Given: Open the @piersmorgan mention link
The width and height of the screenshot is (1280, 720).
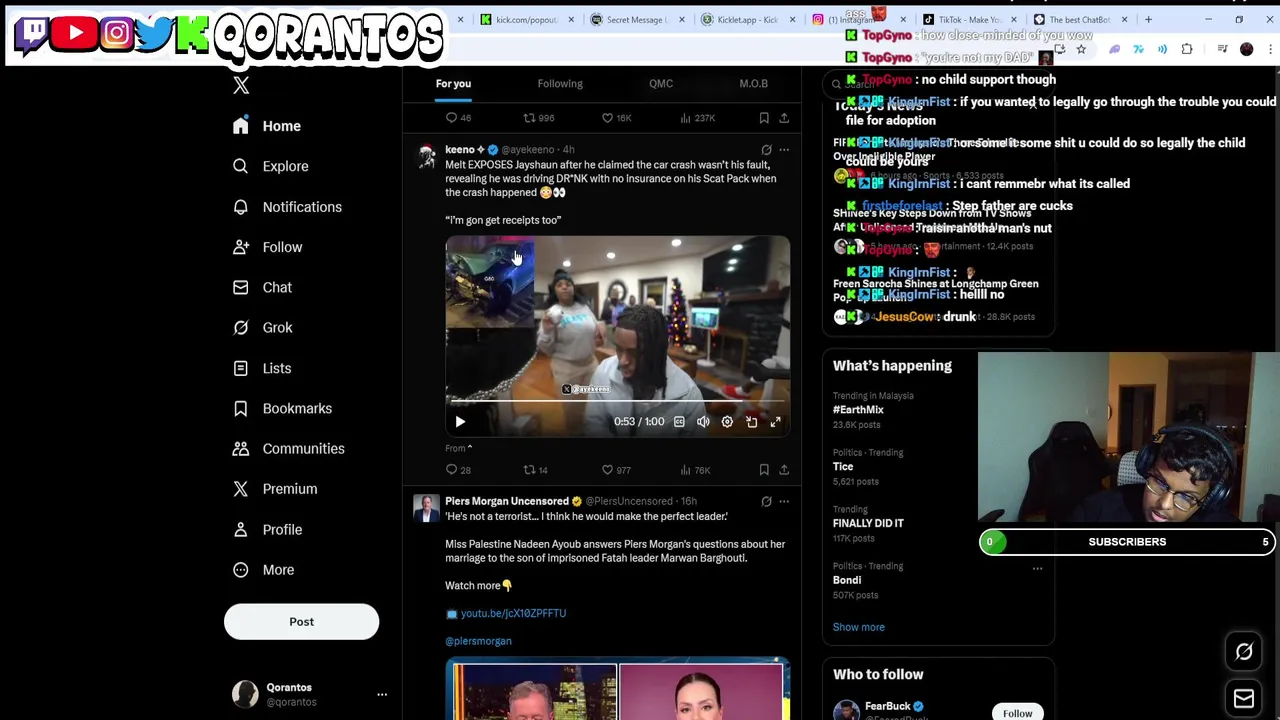Looking at the screenshot, I should click(x=478, y=641).
